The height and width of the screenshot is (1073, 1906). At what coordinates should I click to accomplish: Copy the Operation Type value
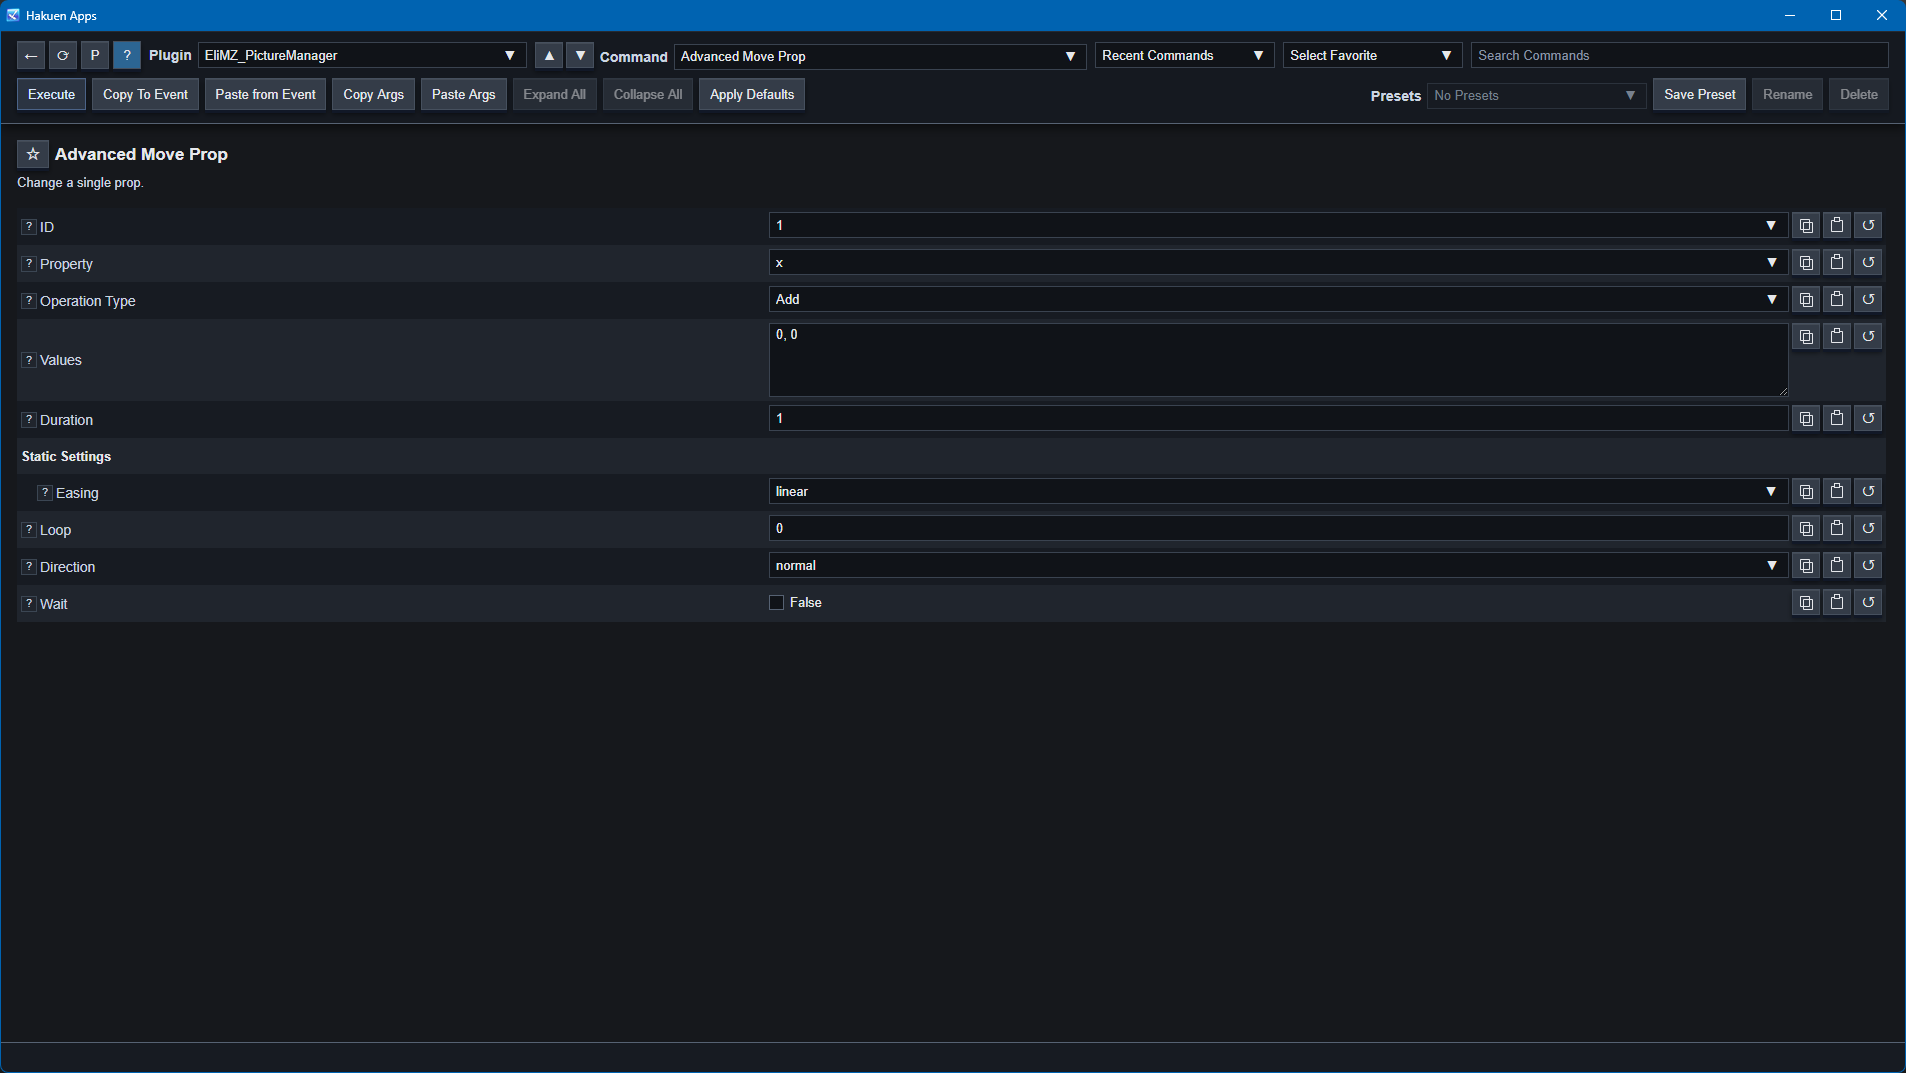tap(1806, 300)
